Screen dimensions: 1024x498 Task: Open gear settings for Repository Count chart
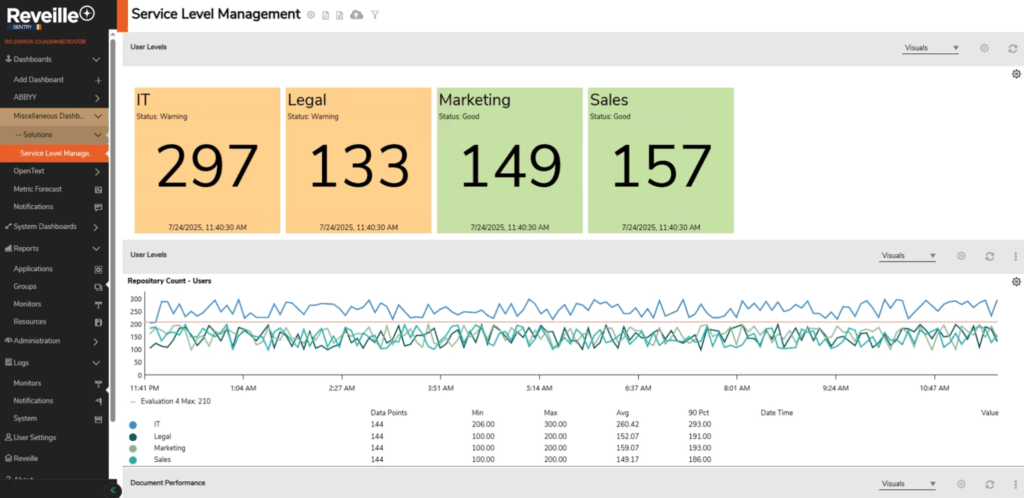point(1016,282)
